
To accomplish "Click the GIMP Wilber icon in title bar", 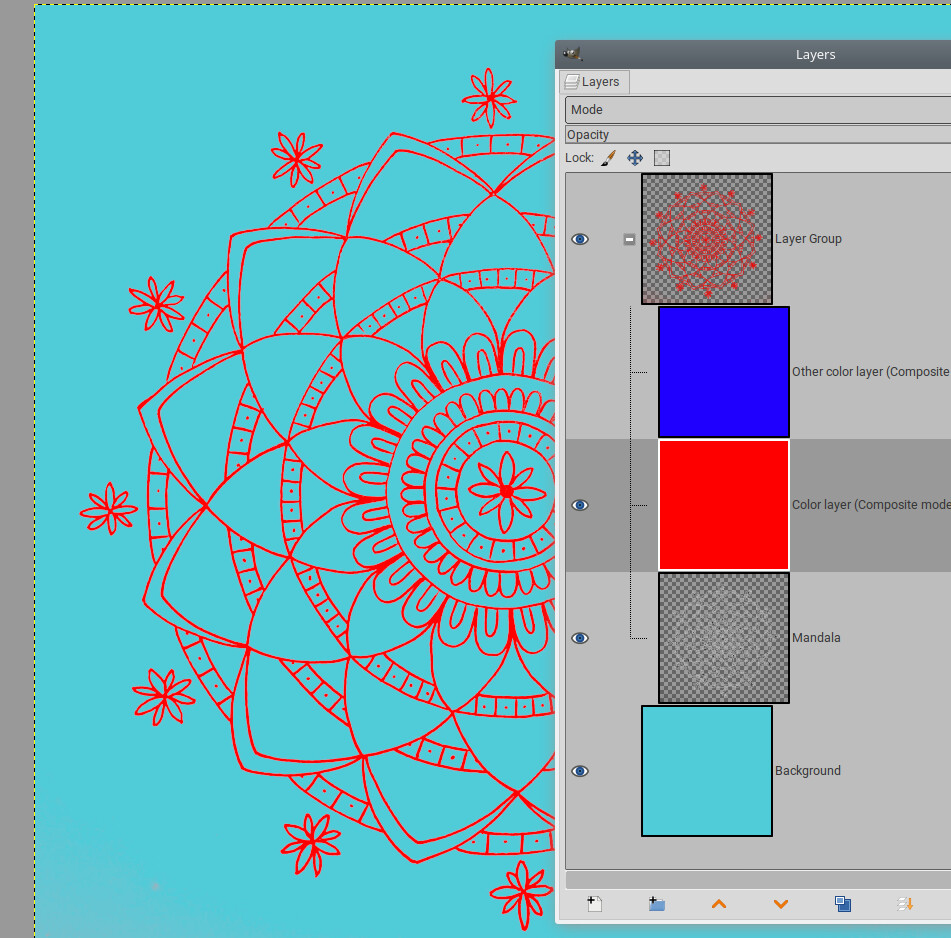I will click(x=572, y=55).
